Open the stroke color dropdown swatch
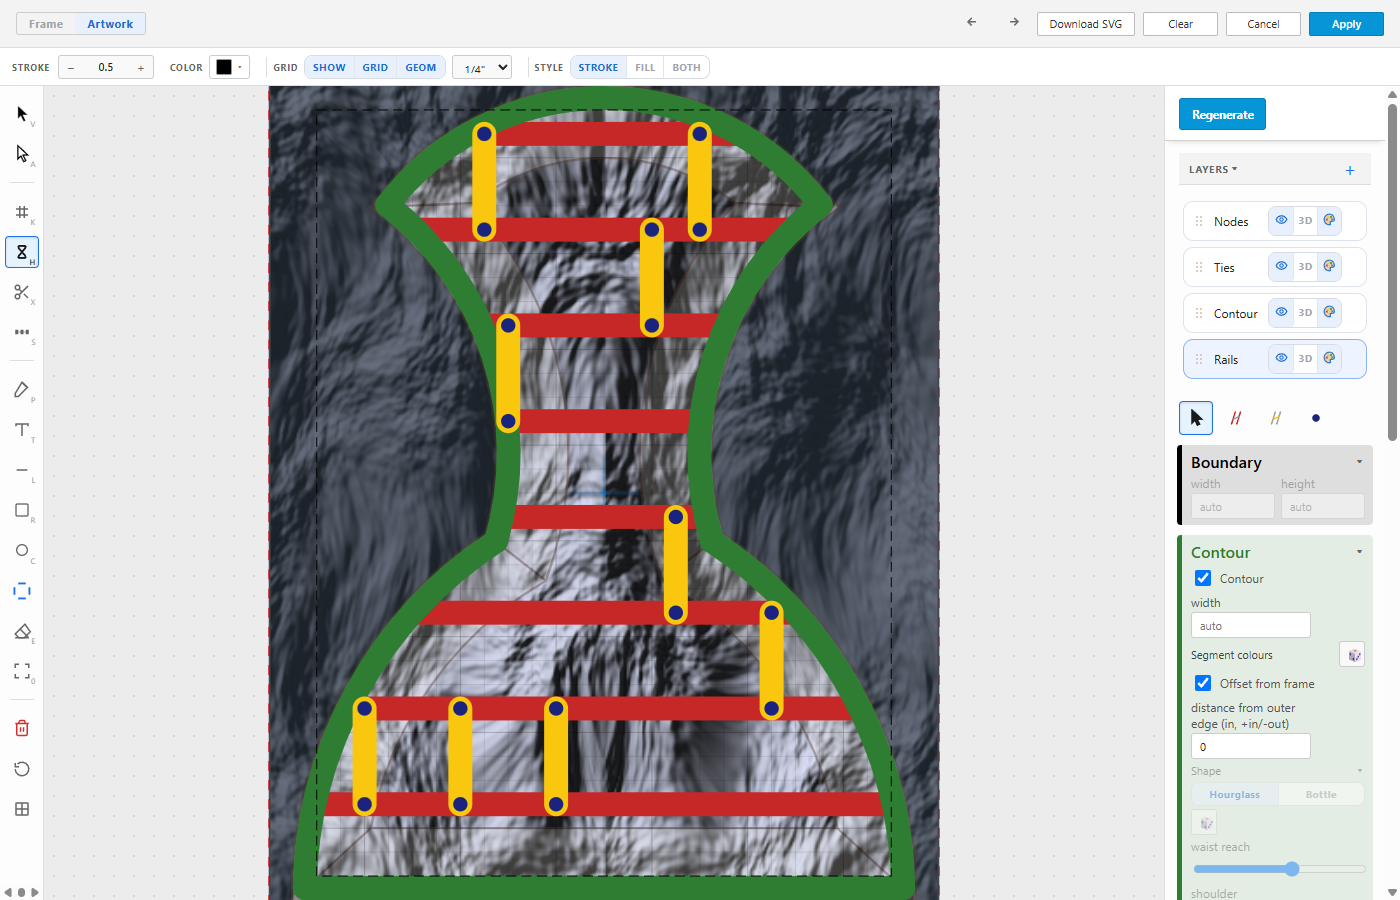This screenshot has height=900, width=1400. (229, 67)
